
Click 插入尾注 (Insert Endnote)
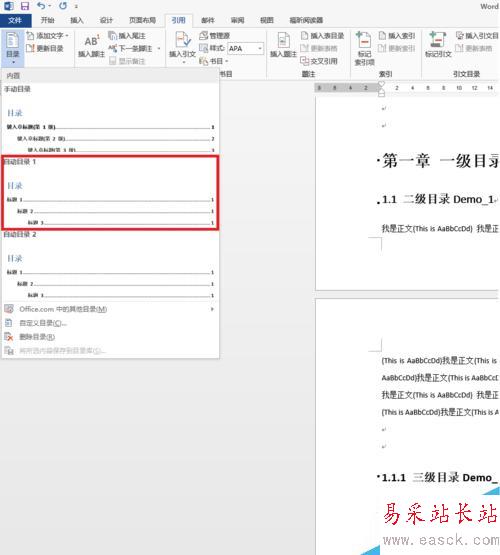[x=127, y=35]
